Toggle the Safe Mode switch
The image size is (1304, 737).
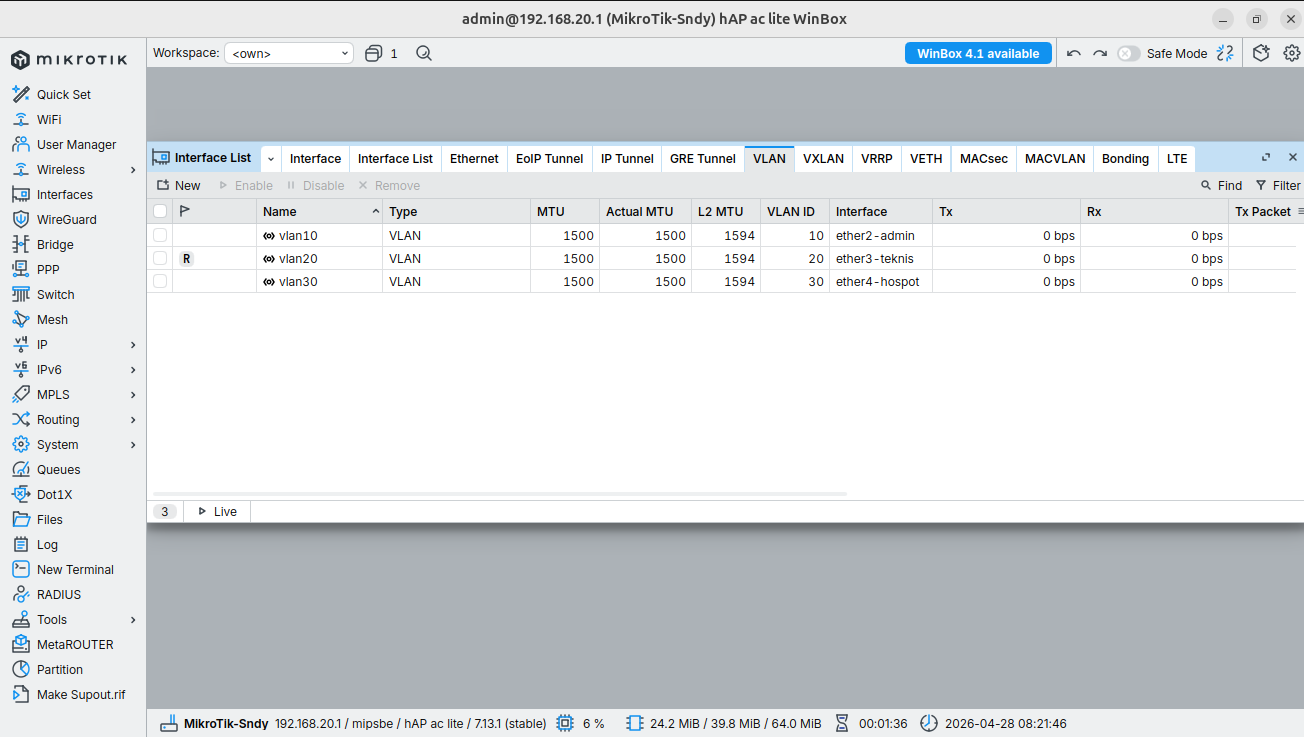point(1129,53)
